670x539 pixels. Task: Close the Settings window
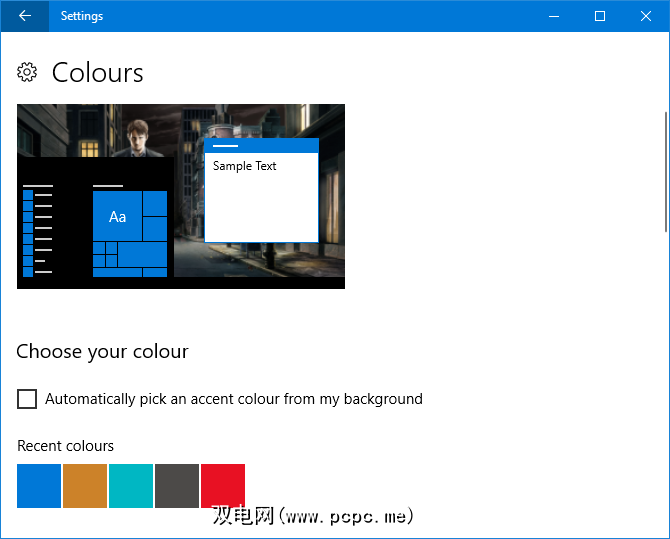point(645,16)
